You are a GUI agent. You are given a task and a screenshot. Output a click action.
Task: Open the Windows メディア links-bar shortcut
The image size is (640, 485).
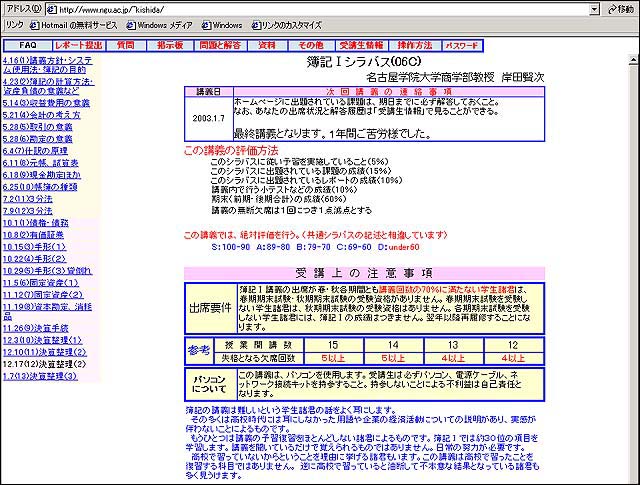(159, 25)
